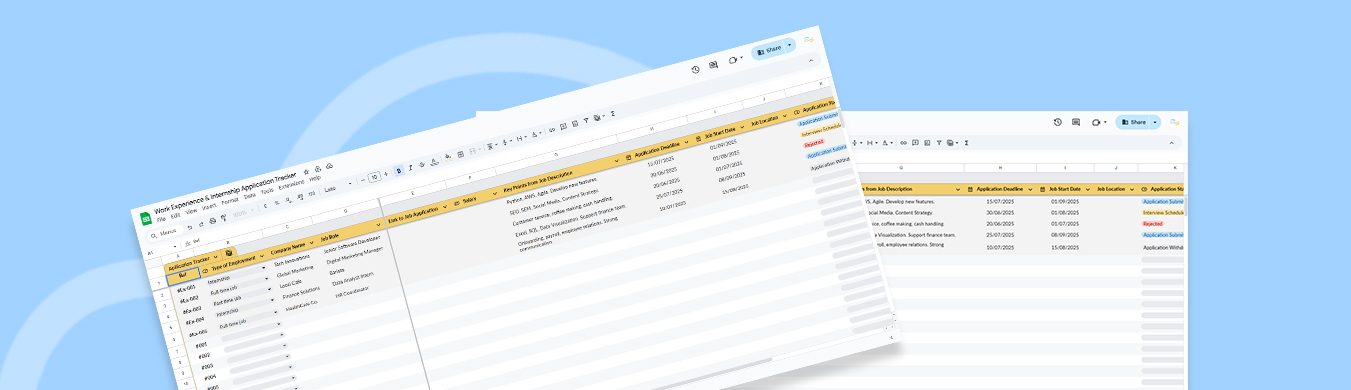Click Sheets logo in tilted left window
Screen dimensions: 1351x390
[x=145, y=218]
